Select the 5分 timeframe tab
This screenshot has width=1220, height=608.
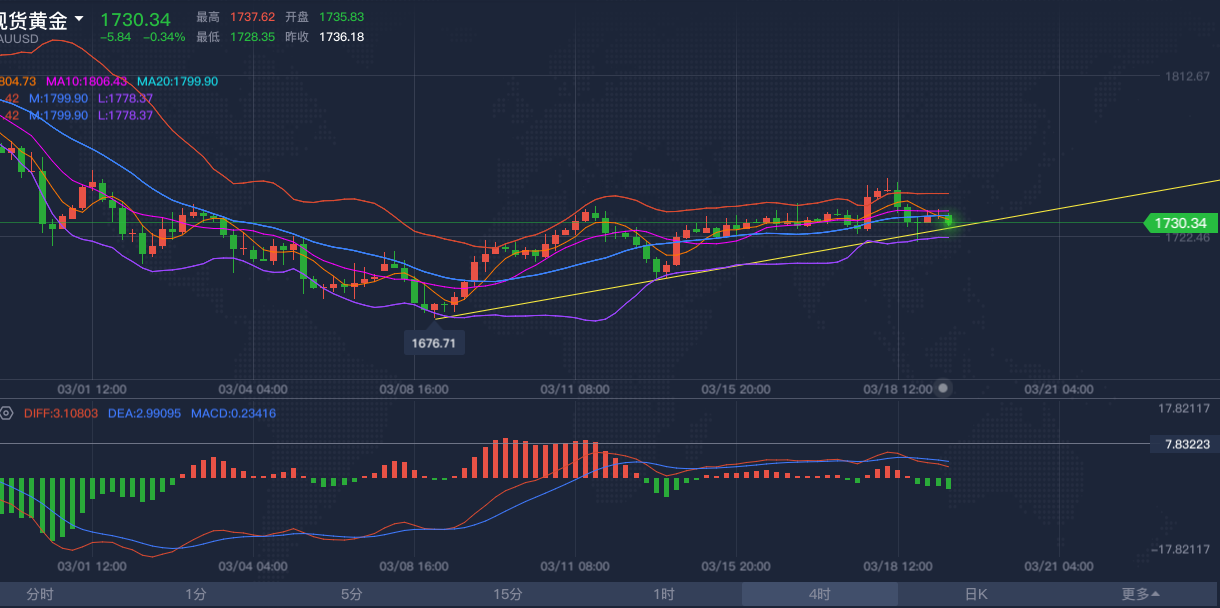tap(352, 594)
